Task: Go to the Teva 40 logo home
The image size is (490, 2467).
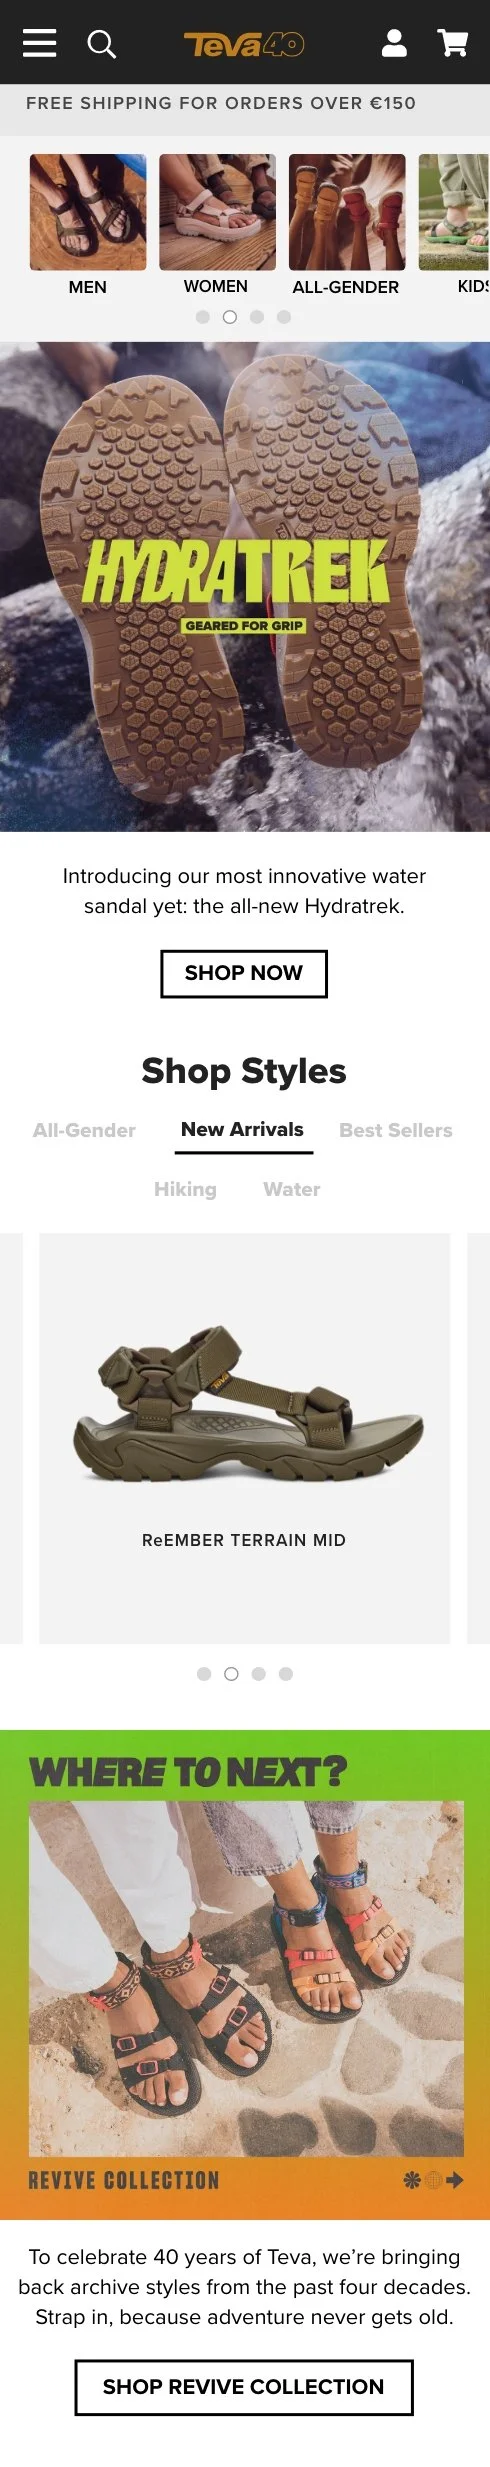Action: tap(244, 44)
